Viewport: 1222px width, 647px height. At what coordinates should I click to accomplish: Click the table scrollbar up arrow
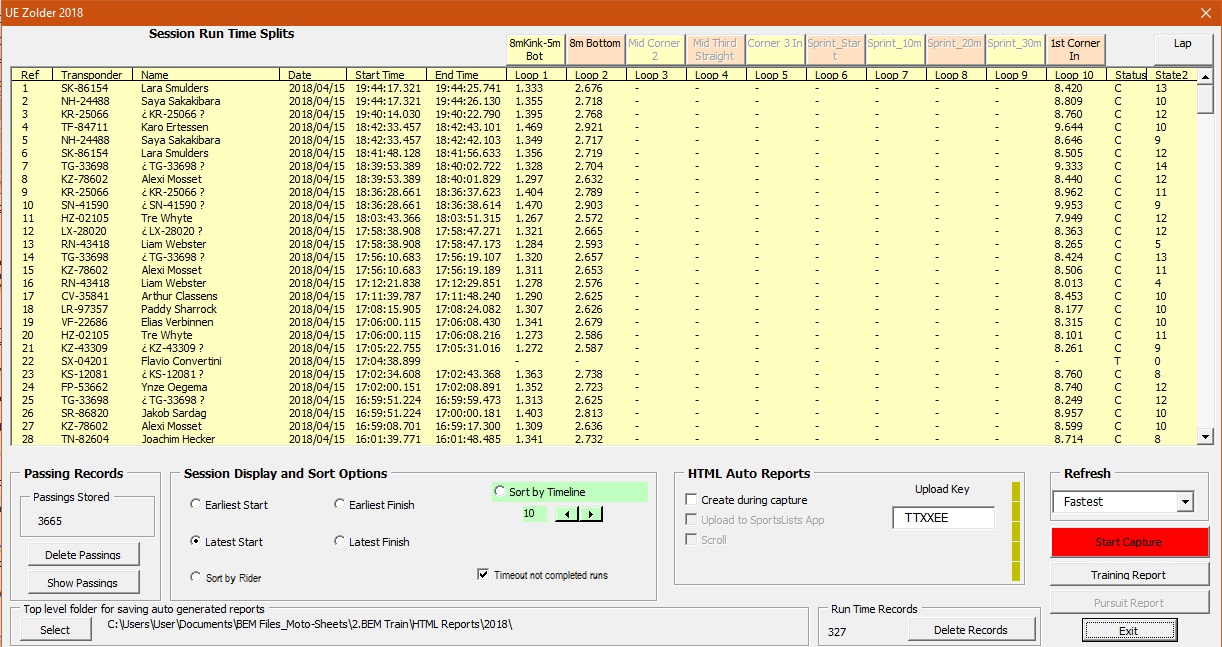1205,76
